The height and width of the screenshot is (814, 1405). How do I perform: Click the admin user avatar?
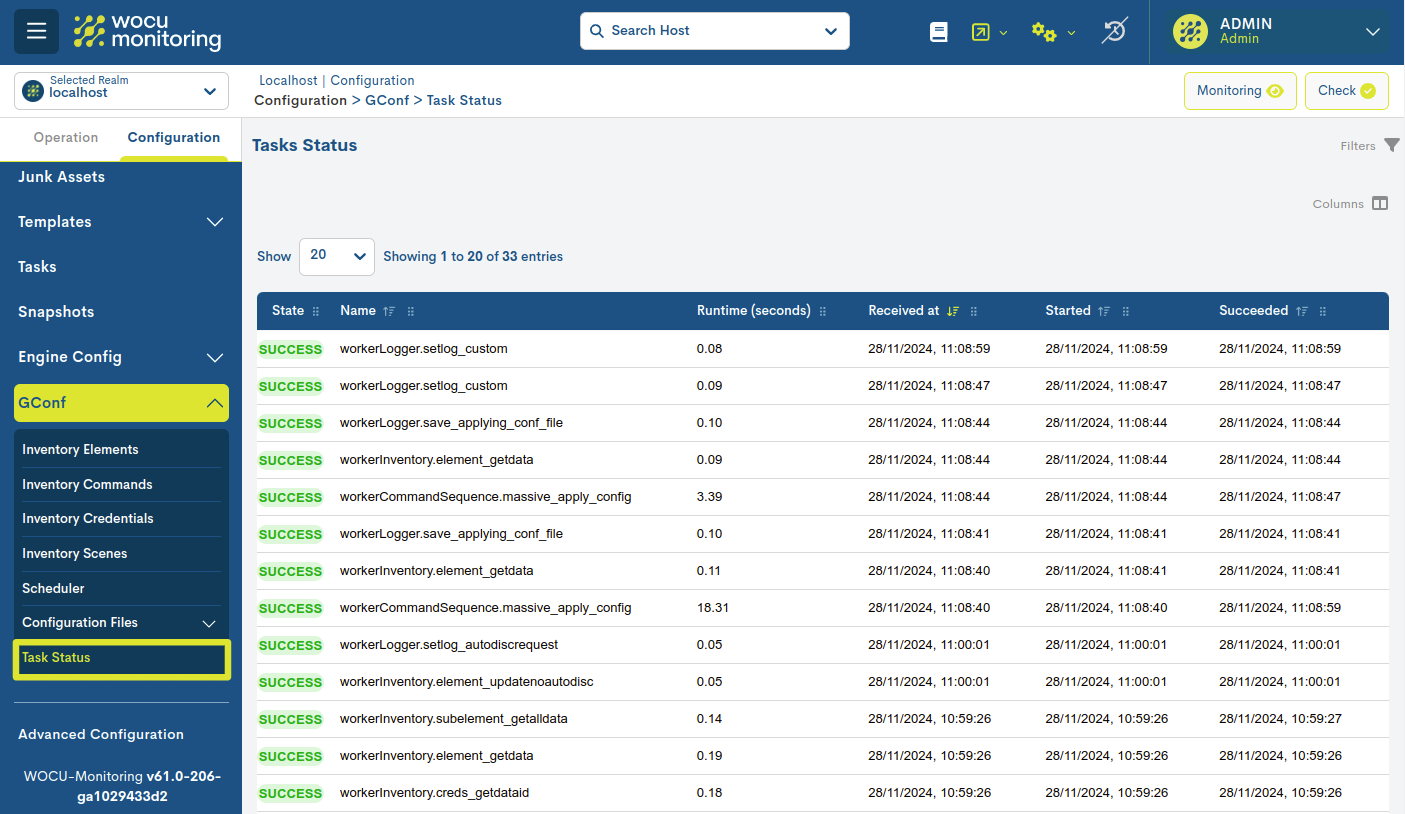pos(1190,32)
